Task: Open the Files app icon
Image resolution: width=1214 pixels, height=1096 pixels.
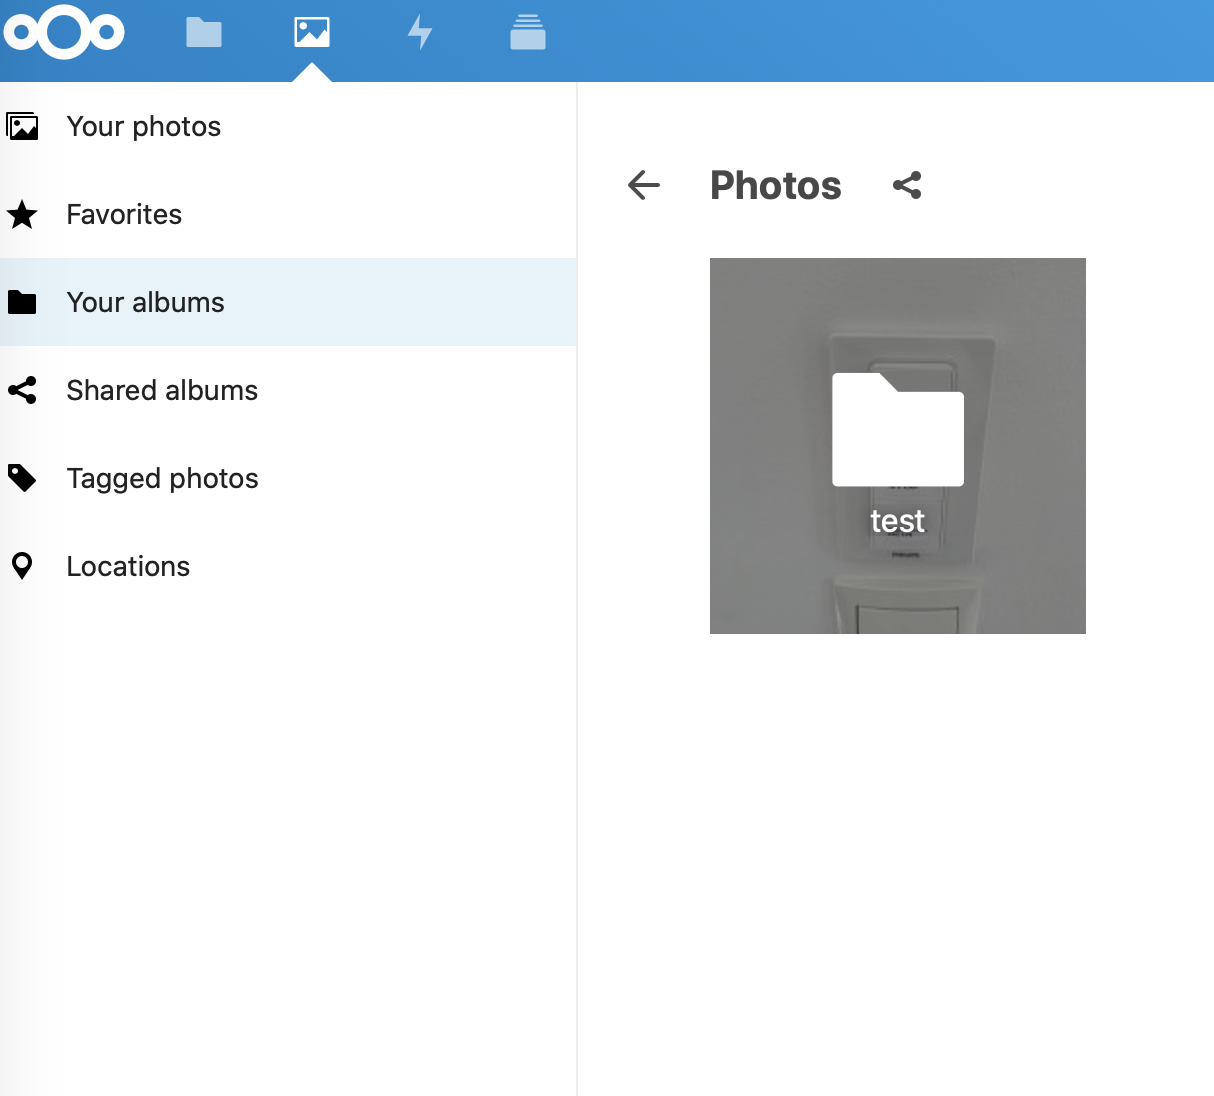Action: 204,33
